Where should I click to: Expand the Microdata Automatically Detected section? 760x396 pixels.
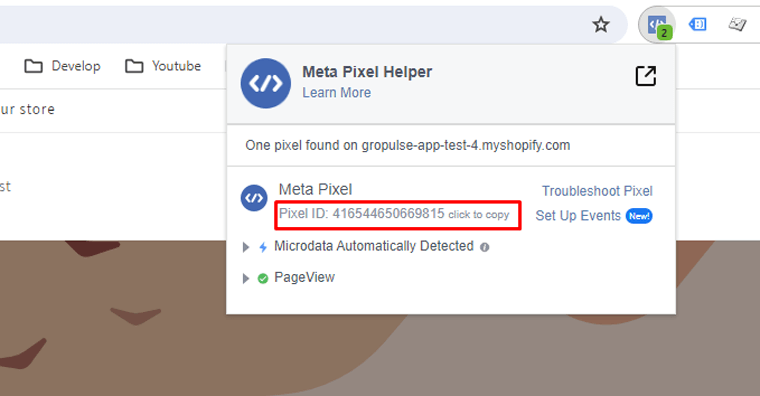point(246,247)
